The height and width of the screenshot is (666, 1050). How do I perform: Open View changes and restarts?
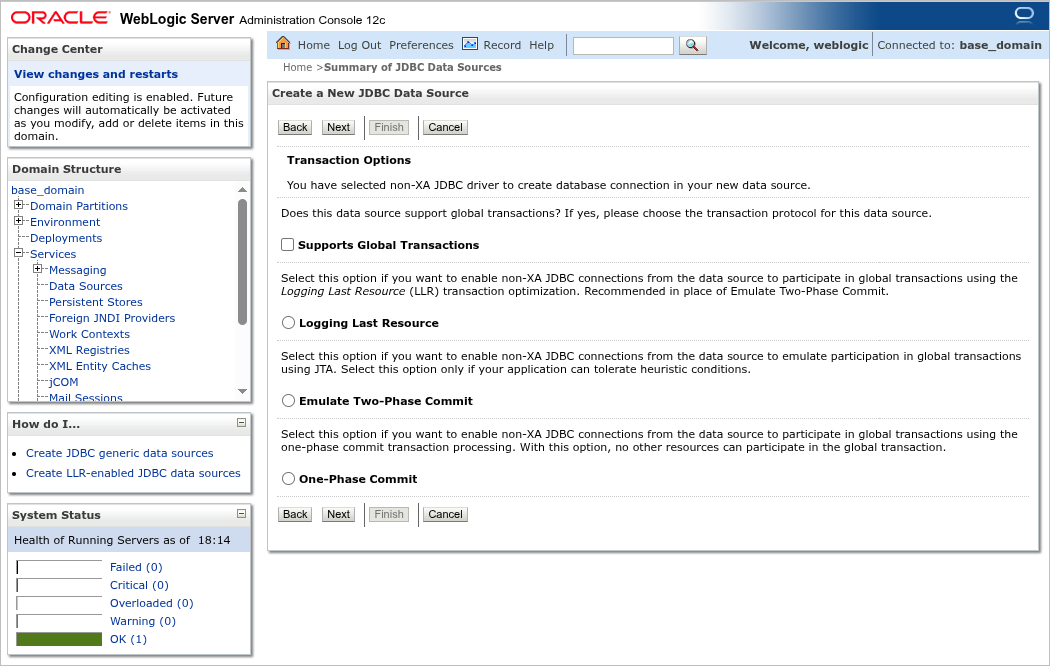pos(95,73)
